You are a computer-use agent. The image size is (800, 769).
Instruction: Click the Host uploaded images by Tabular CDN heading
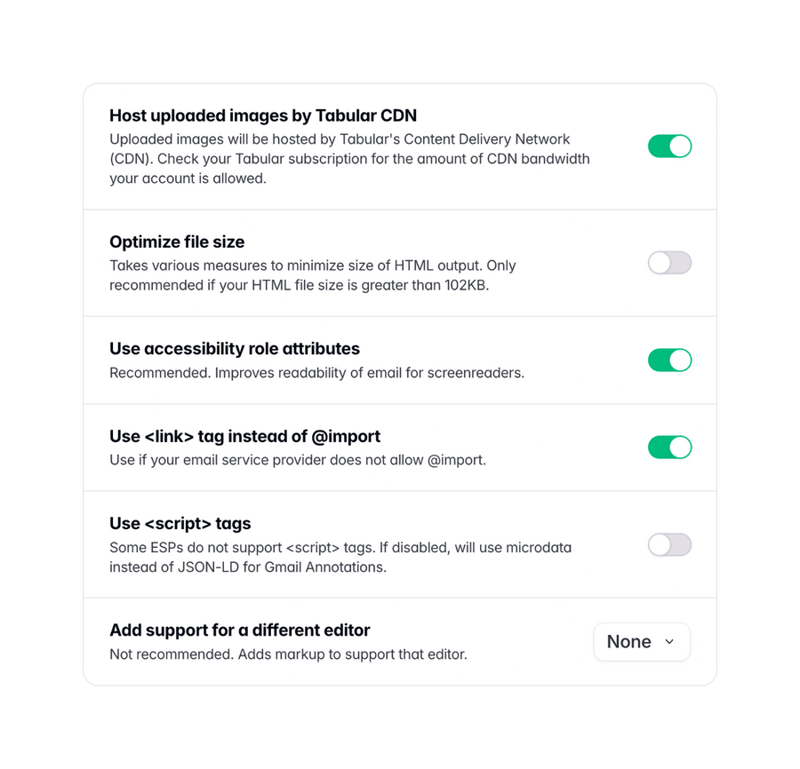(263, 115)
